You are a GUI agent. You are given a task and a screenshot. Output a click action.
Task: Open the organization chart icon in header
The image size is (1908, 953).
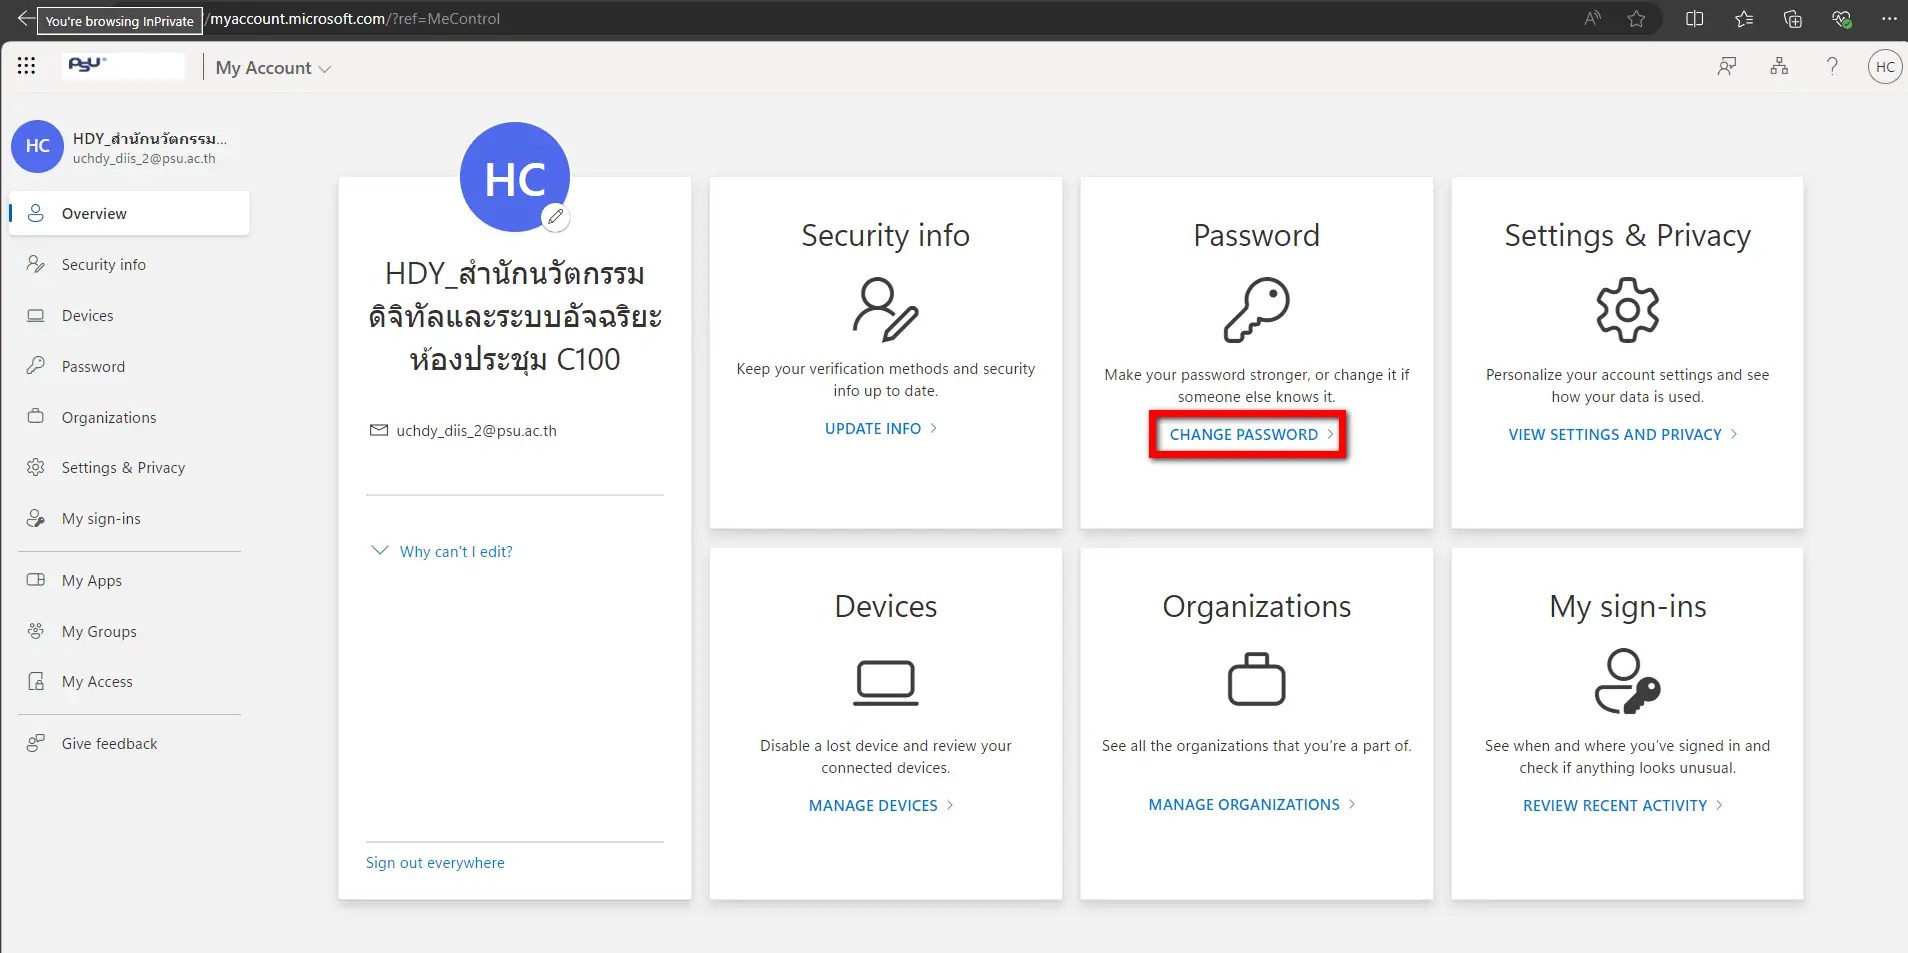[x=1779, y=67]
